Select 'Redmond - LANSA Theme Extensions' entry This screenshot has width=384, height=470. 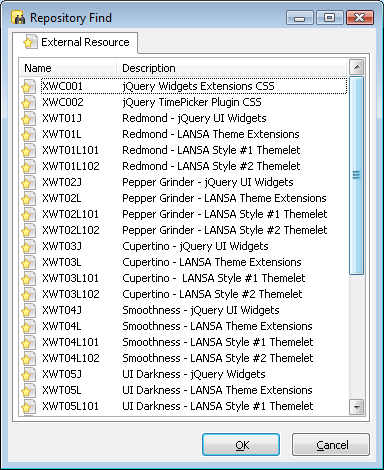pos(211,134)
